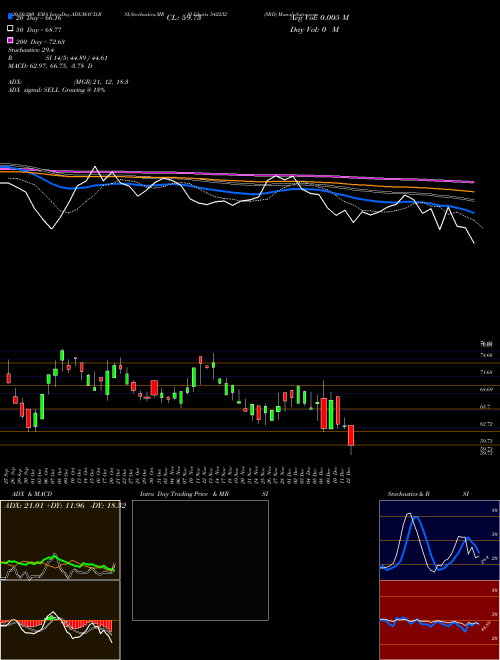Click the 'Intra Day Trading Price & MR' title

[184, 494]
